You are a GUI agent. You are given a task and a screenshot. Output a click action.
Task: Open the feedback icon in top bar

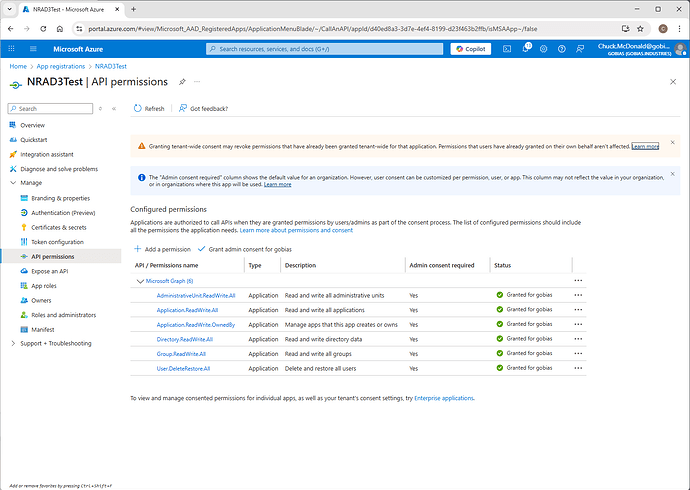pos(580,49)
